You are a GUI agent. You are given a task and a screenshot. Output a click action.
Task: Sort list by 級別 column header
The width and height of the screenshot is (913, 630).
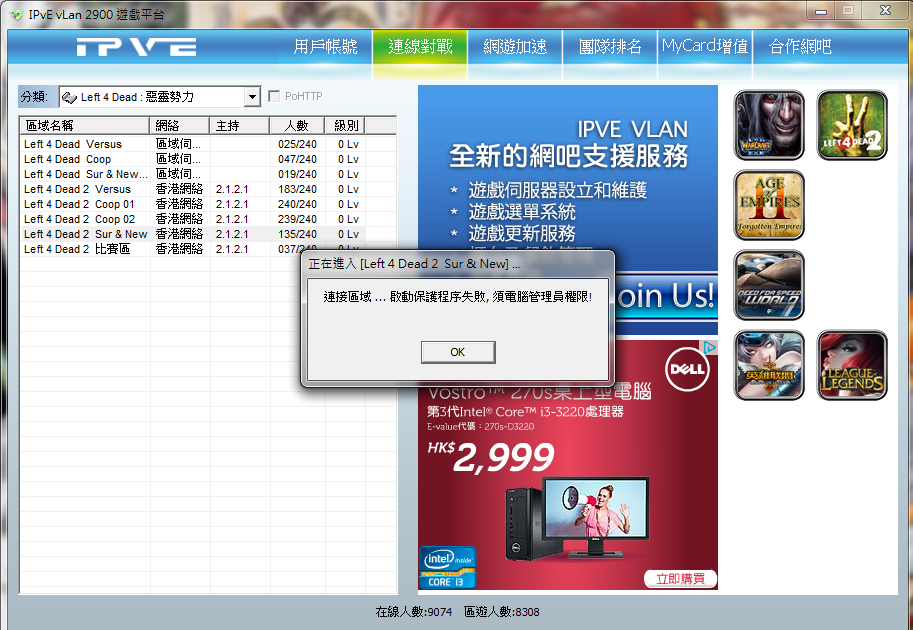(345, 125)
